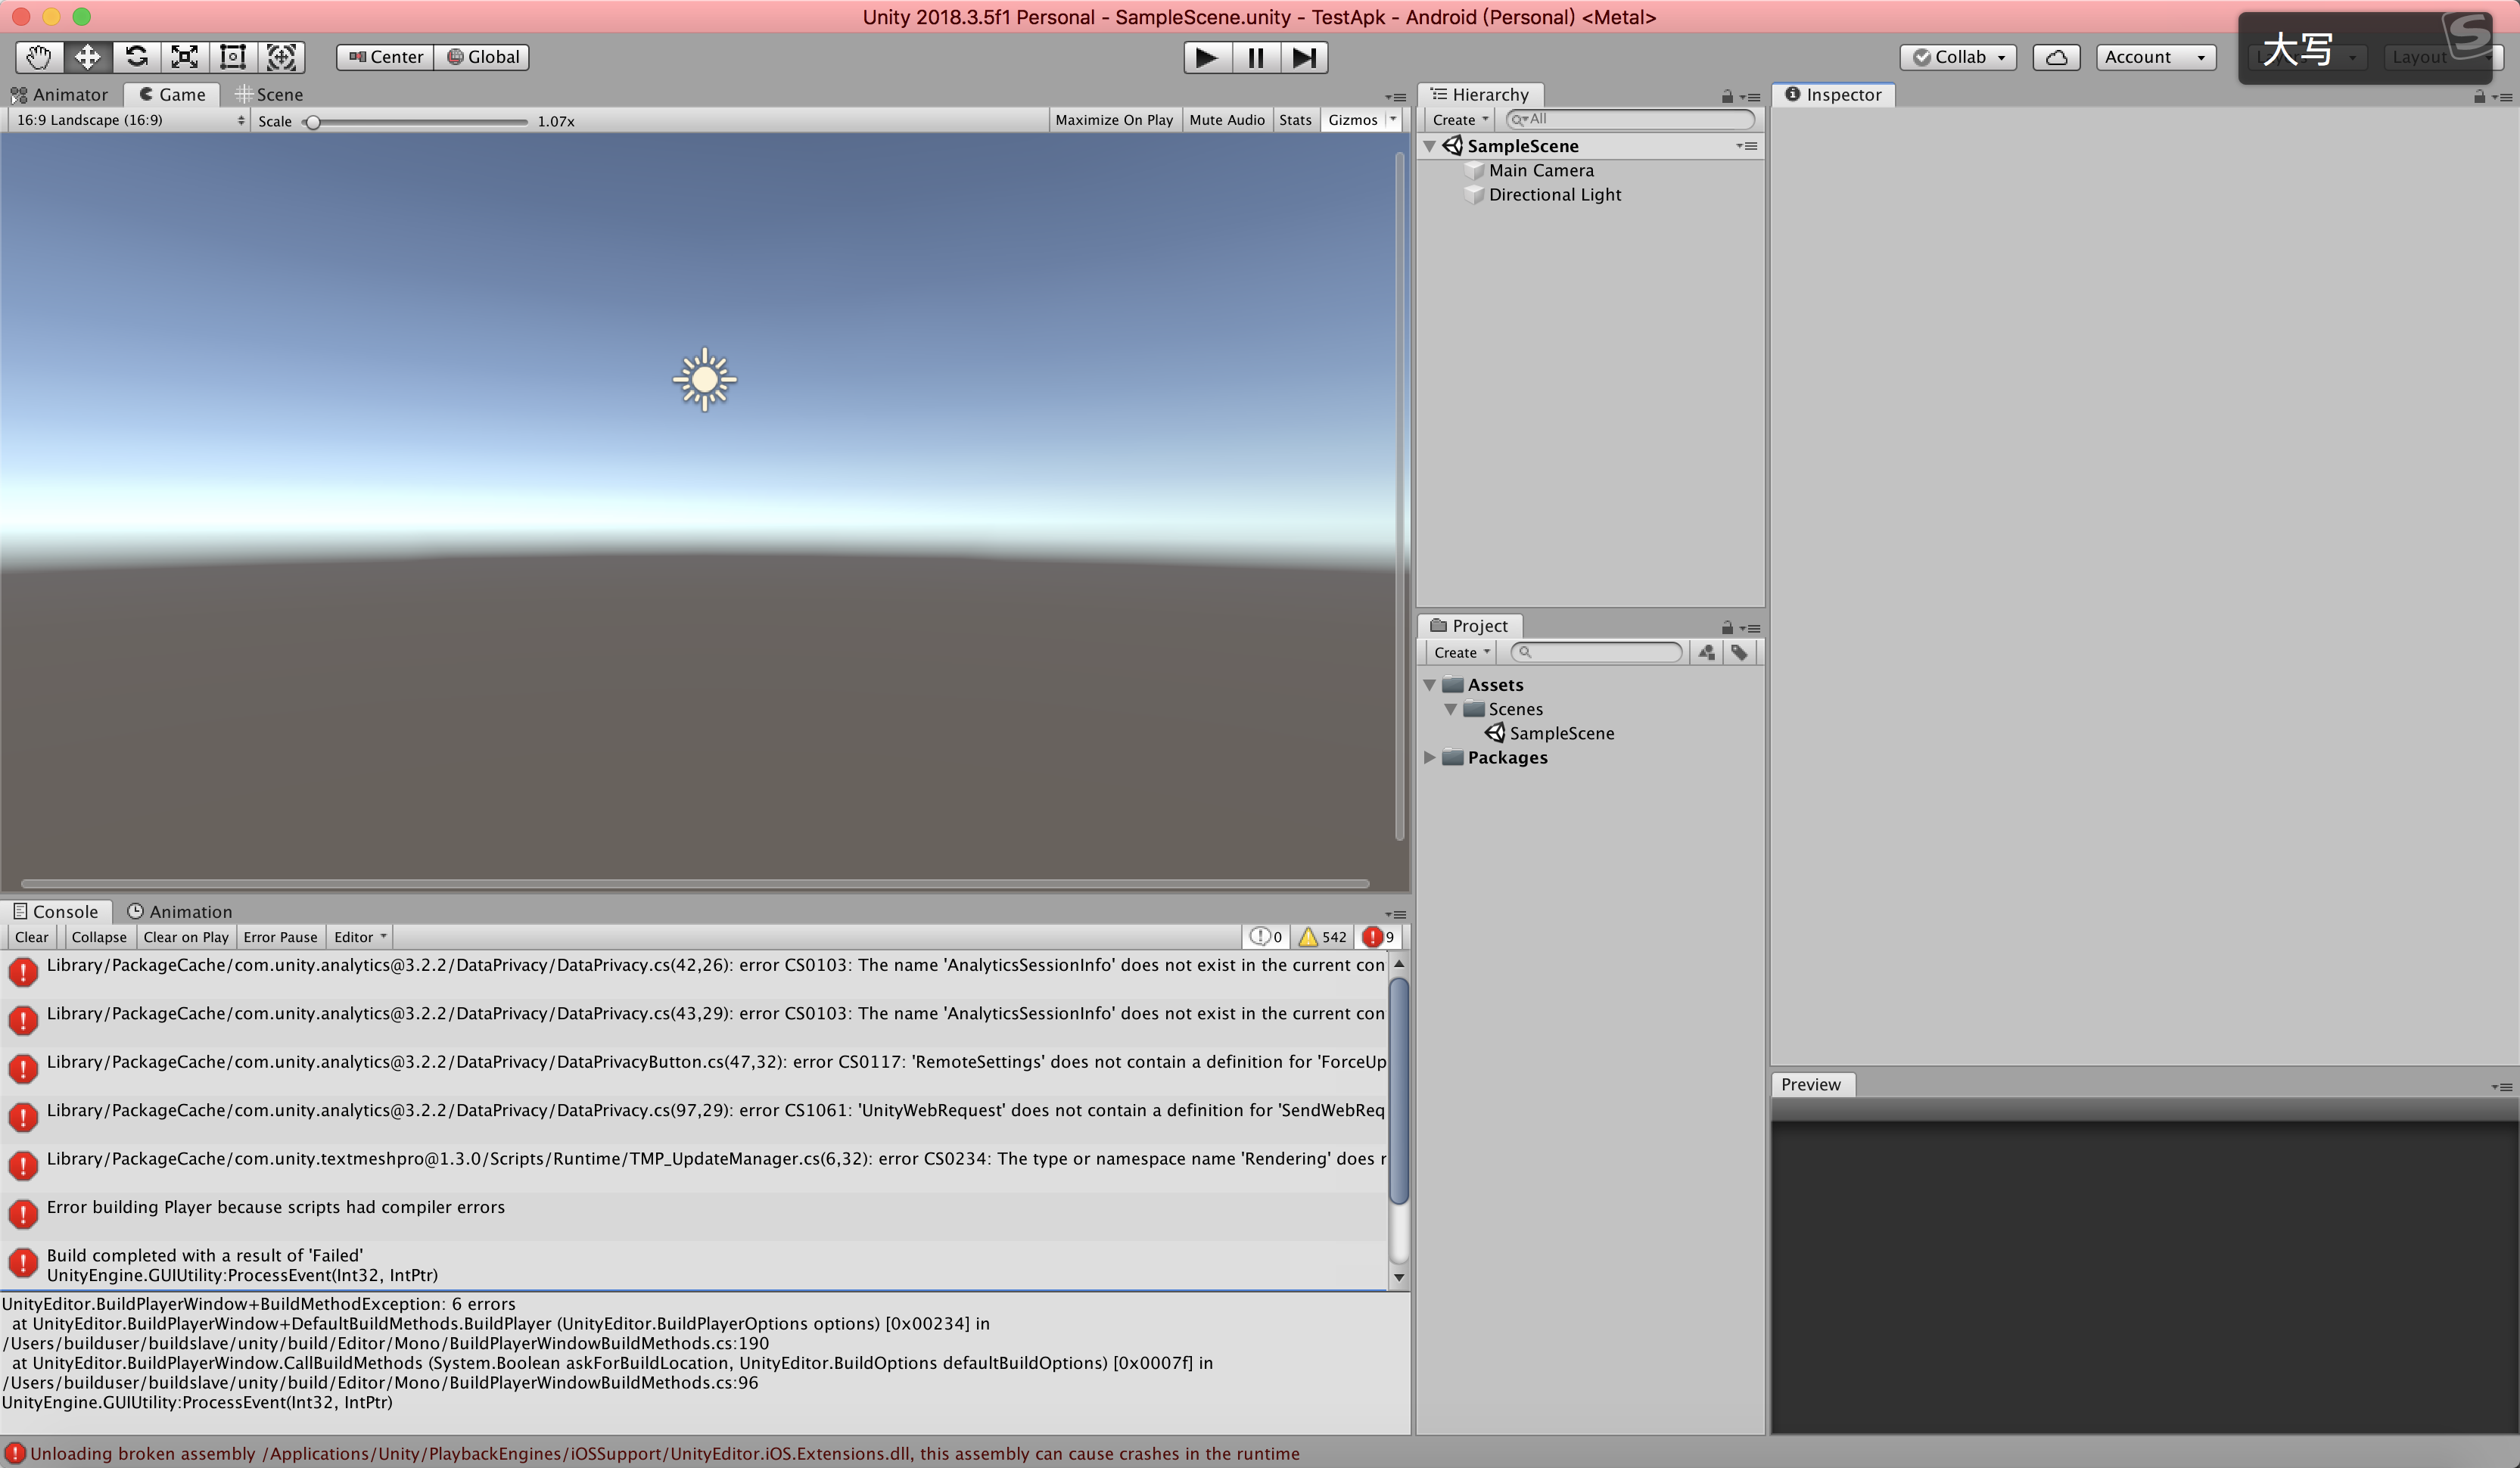Enable Mute Audio in Game view
Image resolution: width=2520 pixels, height=1468 pixels.
[x=1227, y=119]
